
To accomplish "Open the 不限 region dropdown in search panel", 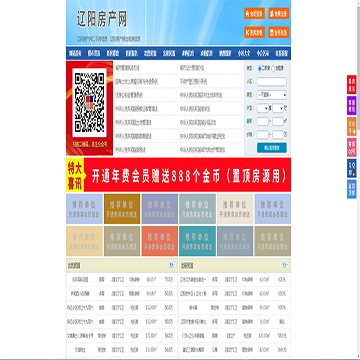I will pos(272,95).
